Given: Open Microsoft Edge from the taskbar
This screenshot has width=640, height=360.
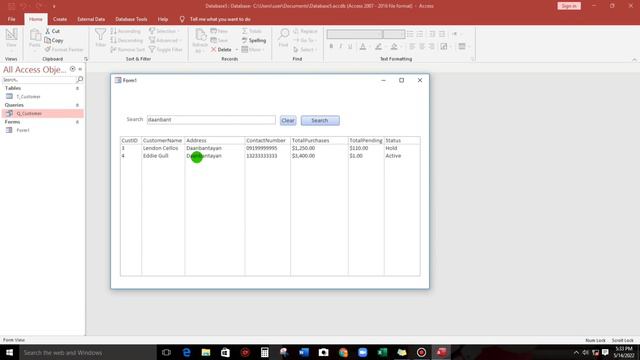Looking at the screenshot, I should (x=187, y=352).
